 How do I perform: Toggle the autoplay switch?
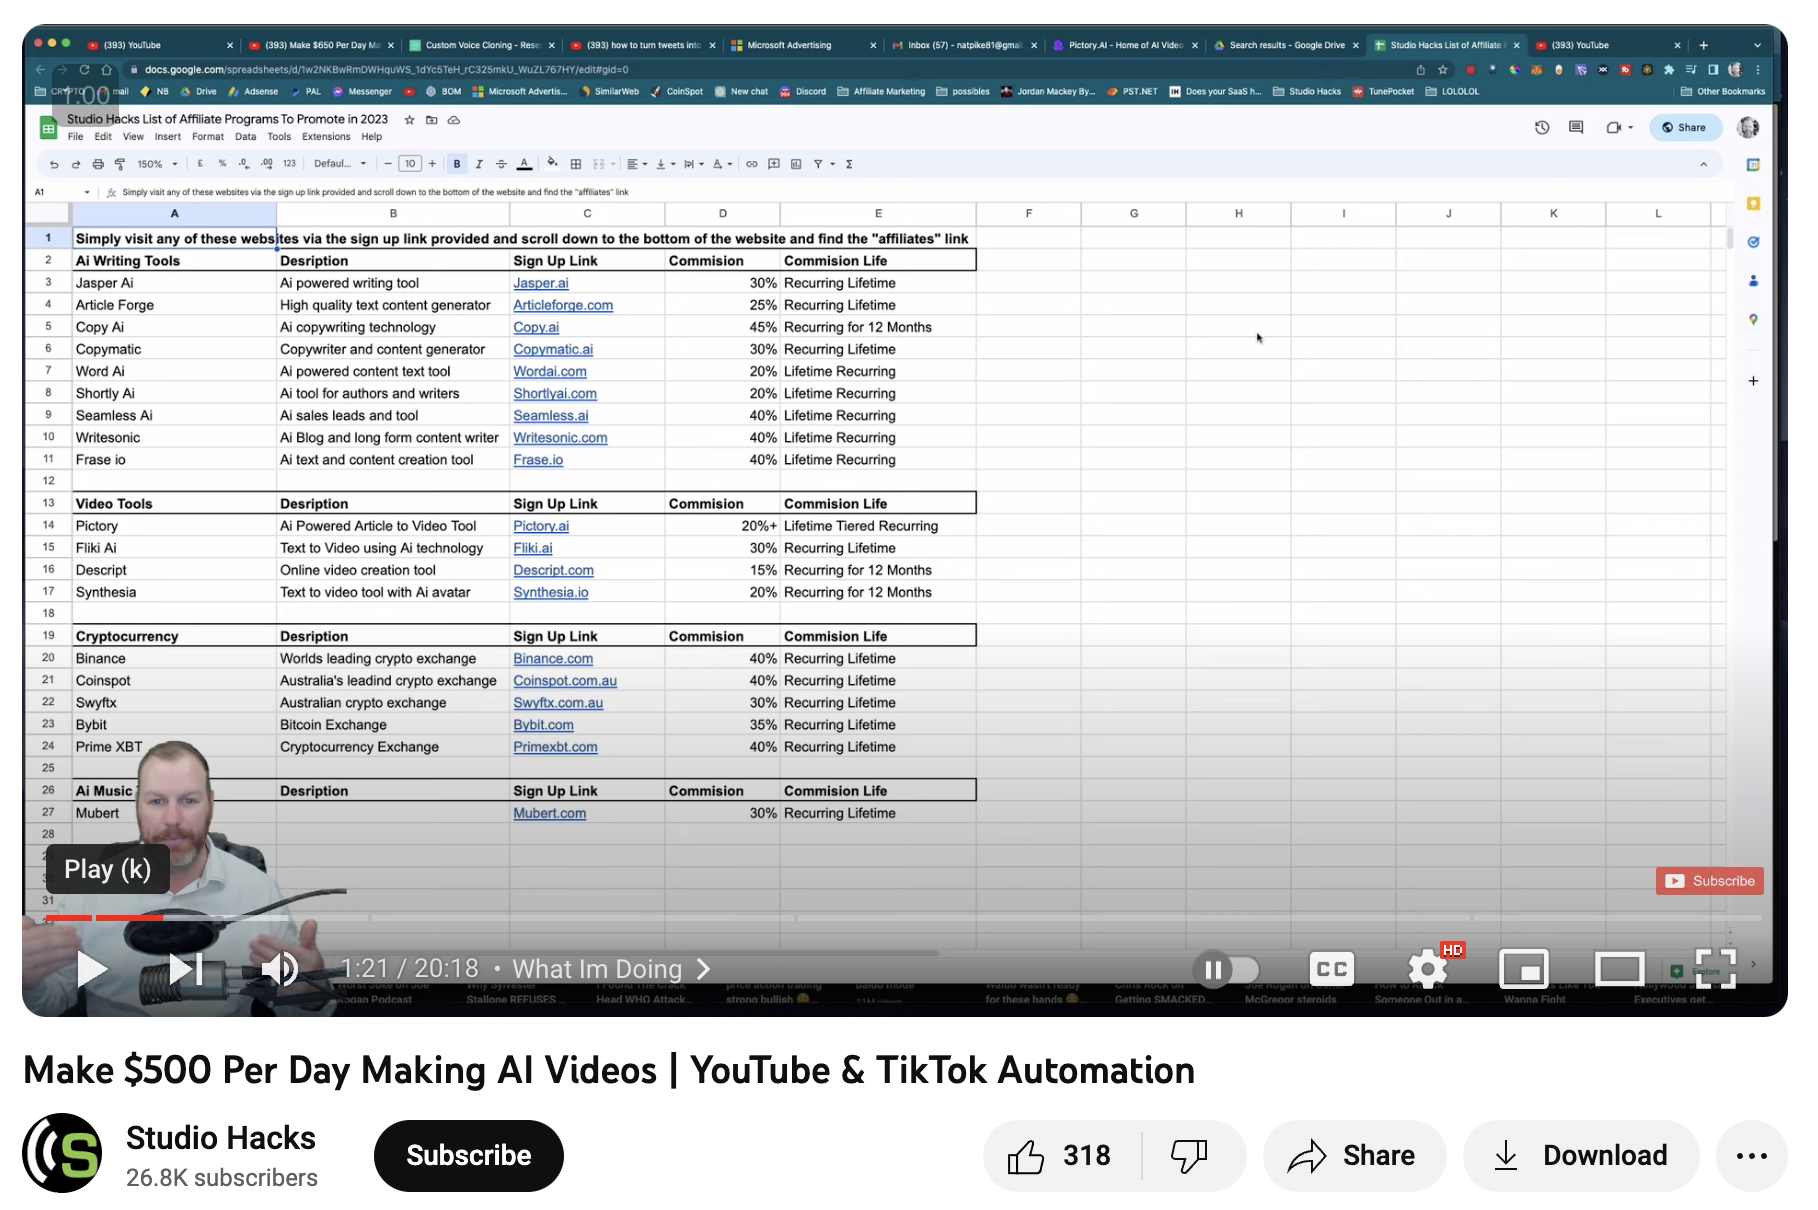[x=1226, y=969]
